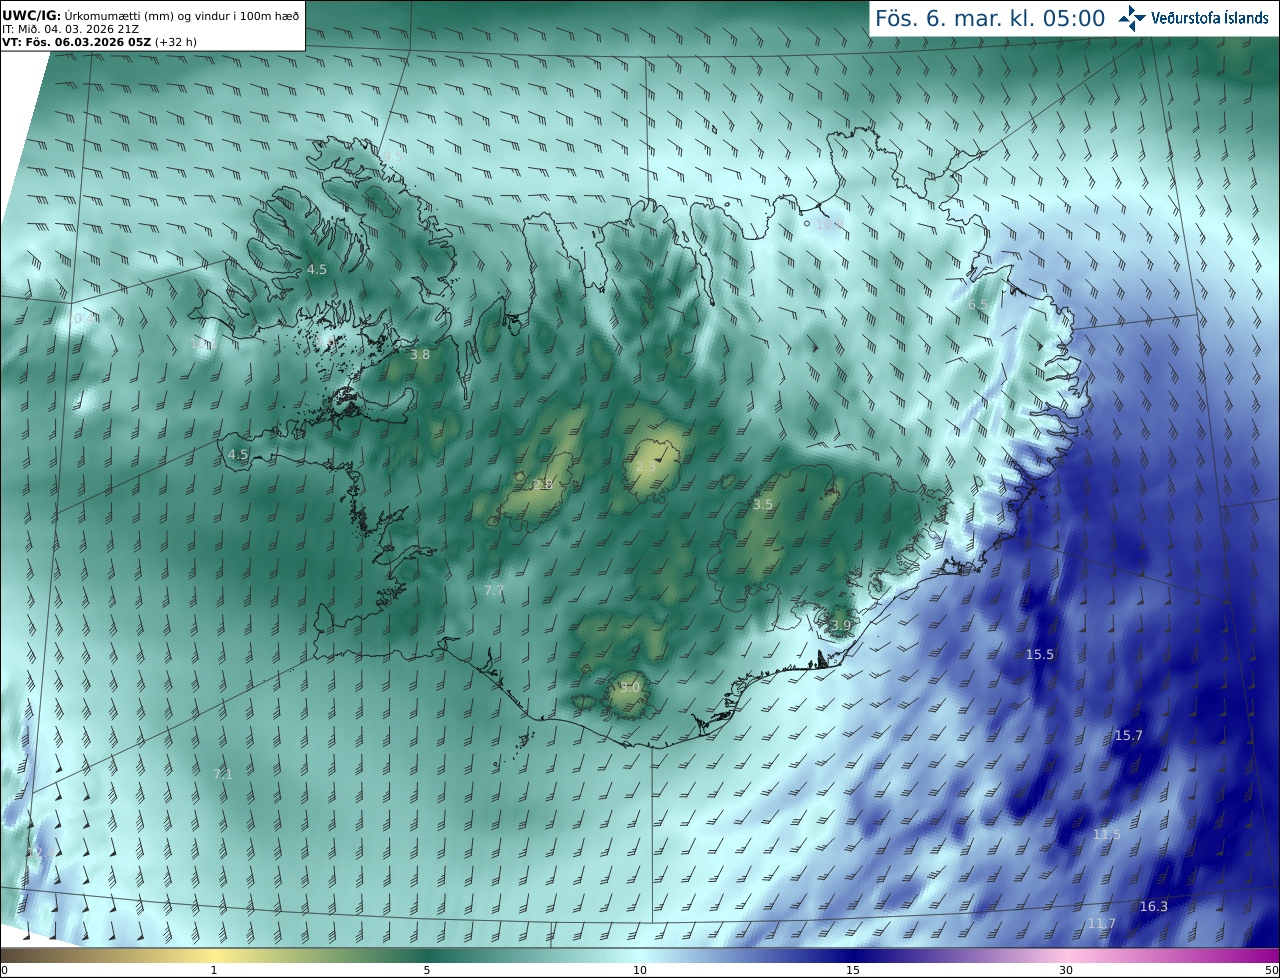Click the 3.0 value label on Mýrdalsjökull
The height and width of the screenshot is (978, 1280).
click(629, 687)
